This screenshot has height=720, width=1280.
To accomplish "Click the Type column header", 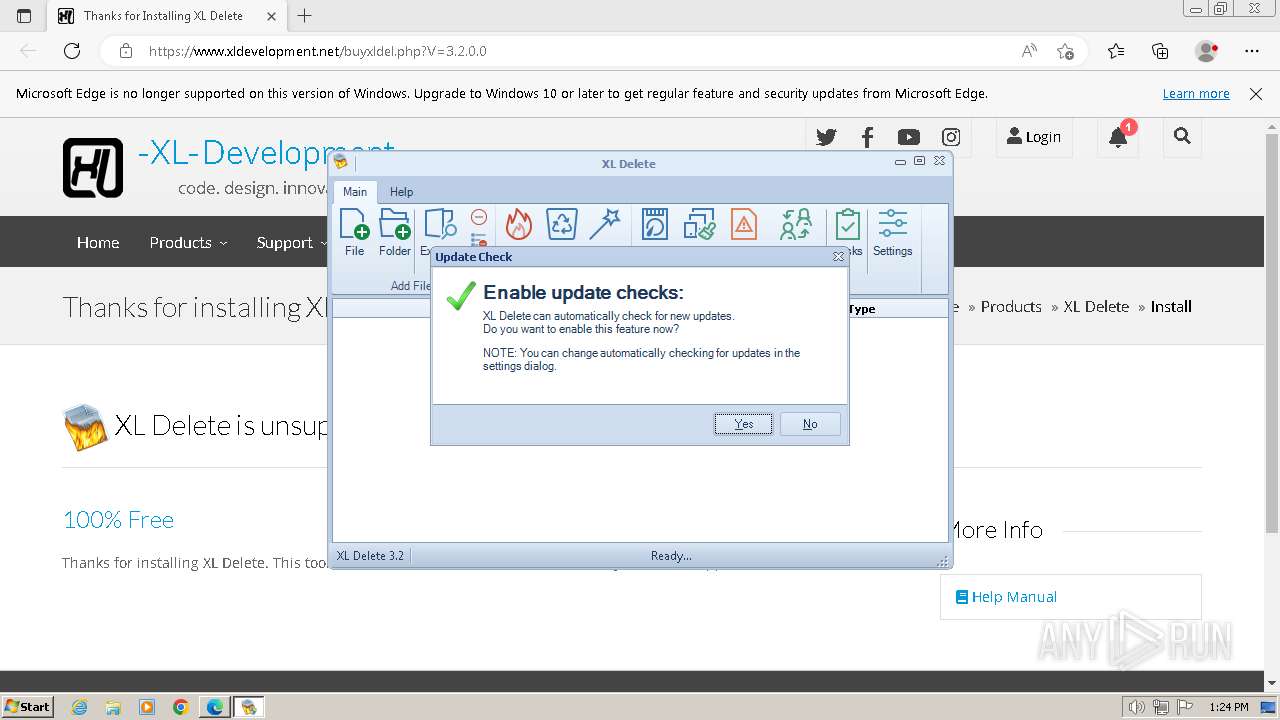I will [x=862, y=309].
